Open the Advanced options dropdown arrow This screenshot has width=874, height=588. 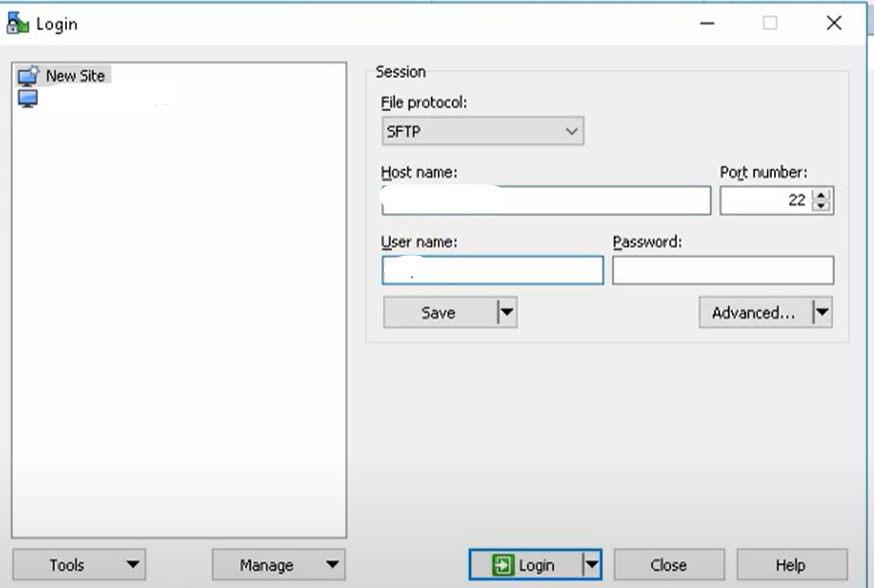tap(822, 312)
